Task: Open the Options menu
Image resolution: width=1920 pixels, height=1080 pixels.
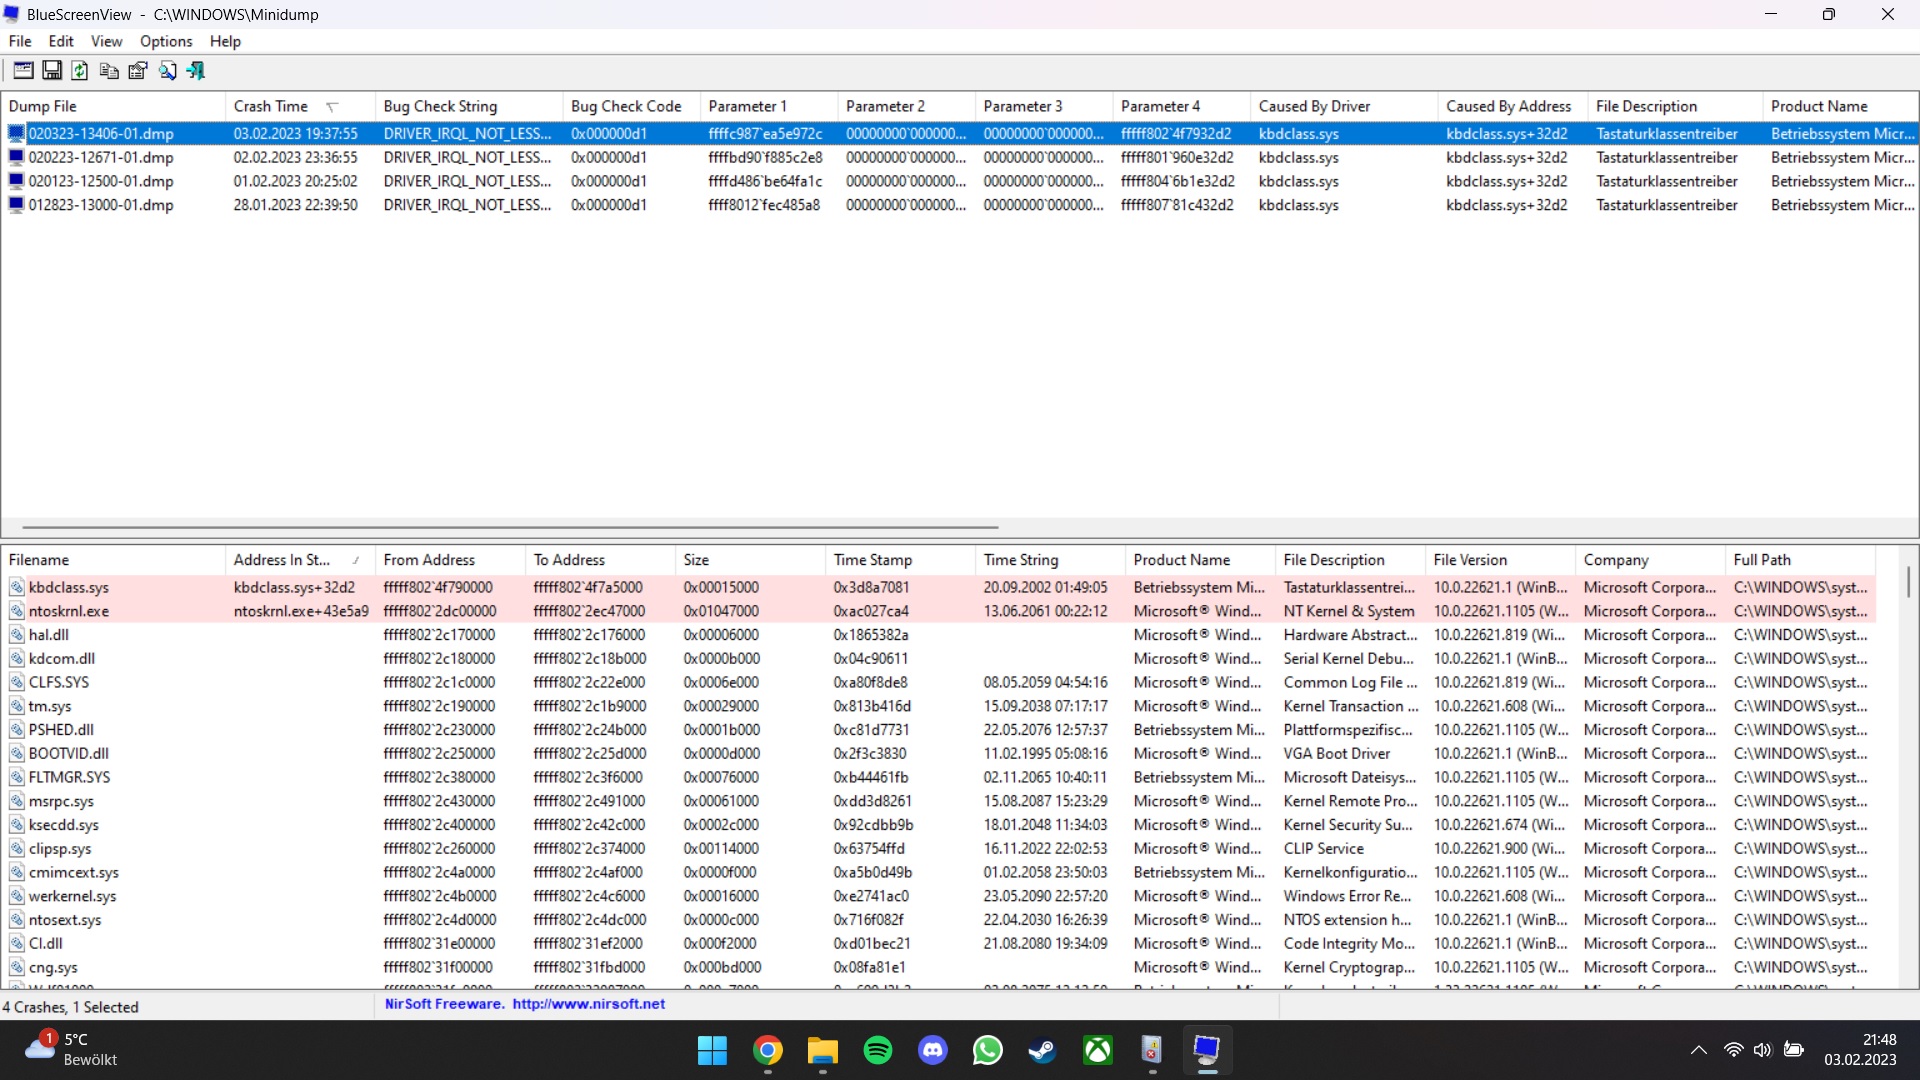Action: click(165, 41)
